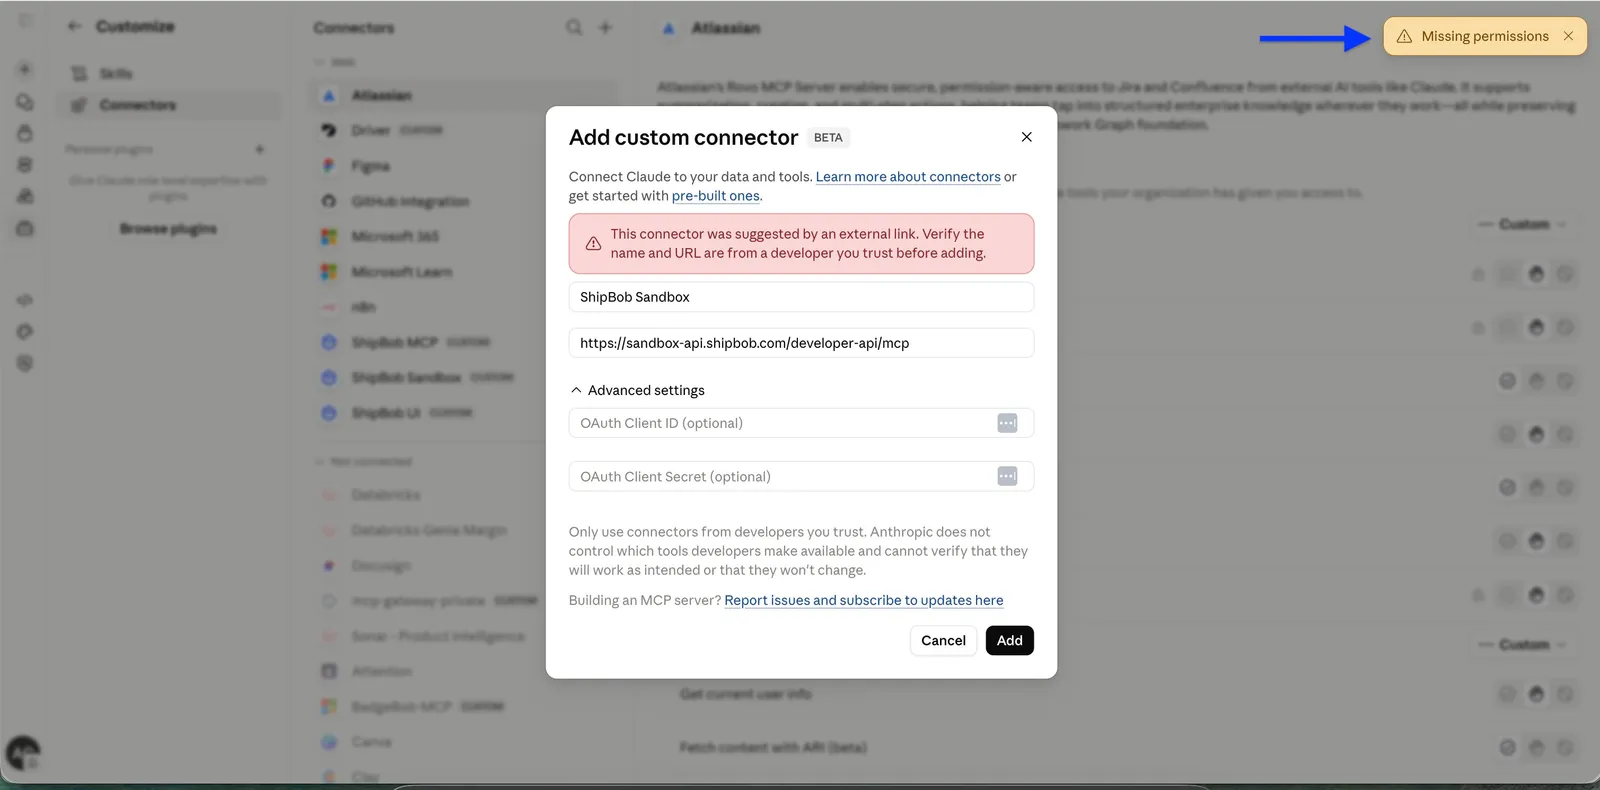Collapse the Advanced settings section
Screen dimensions: 1600x790
(x=638, y=390)
